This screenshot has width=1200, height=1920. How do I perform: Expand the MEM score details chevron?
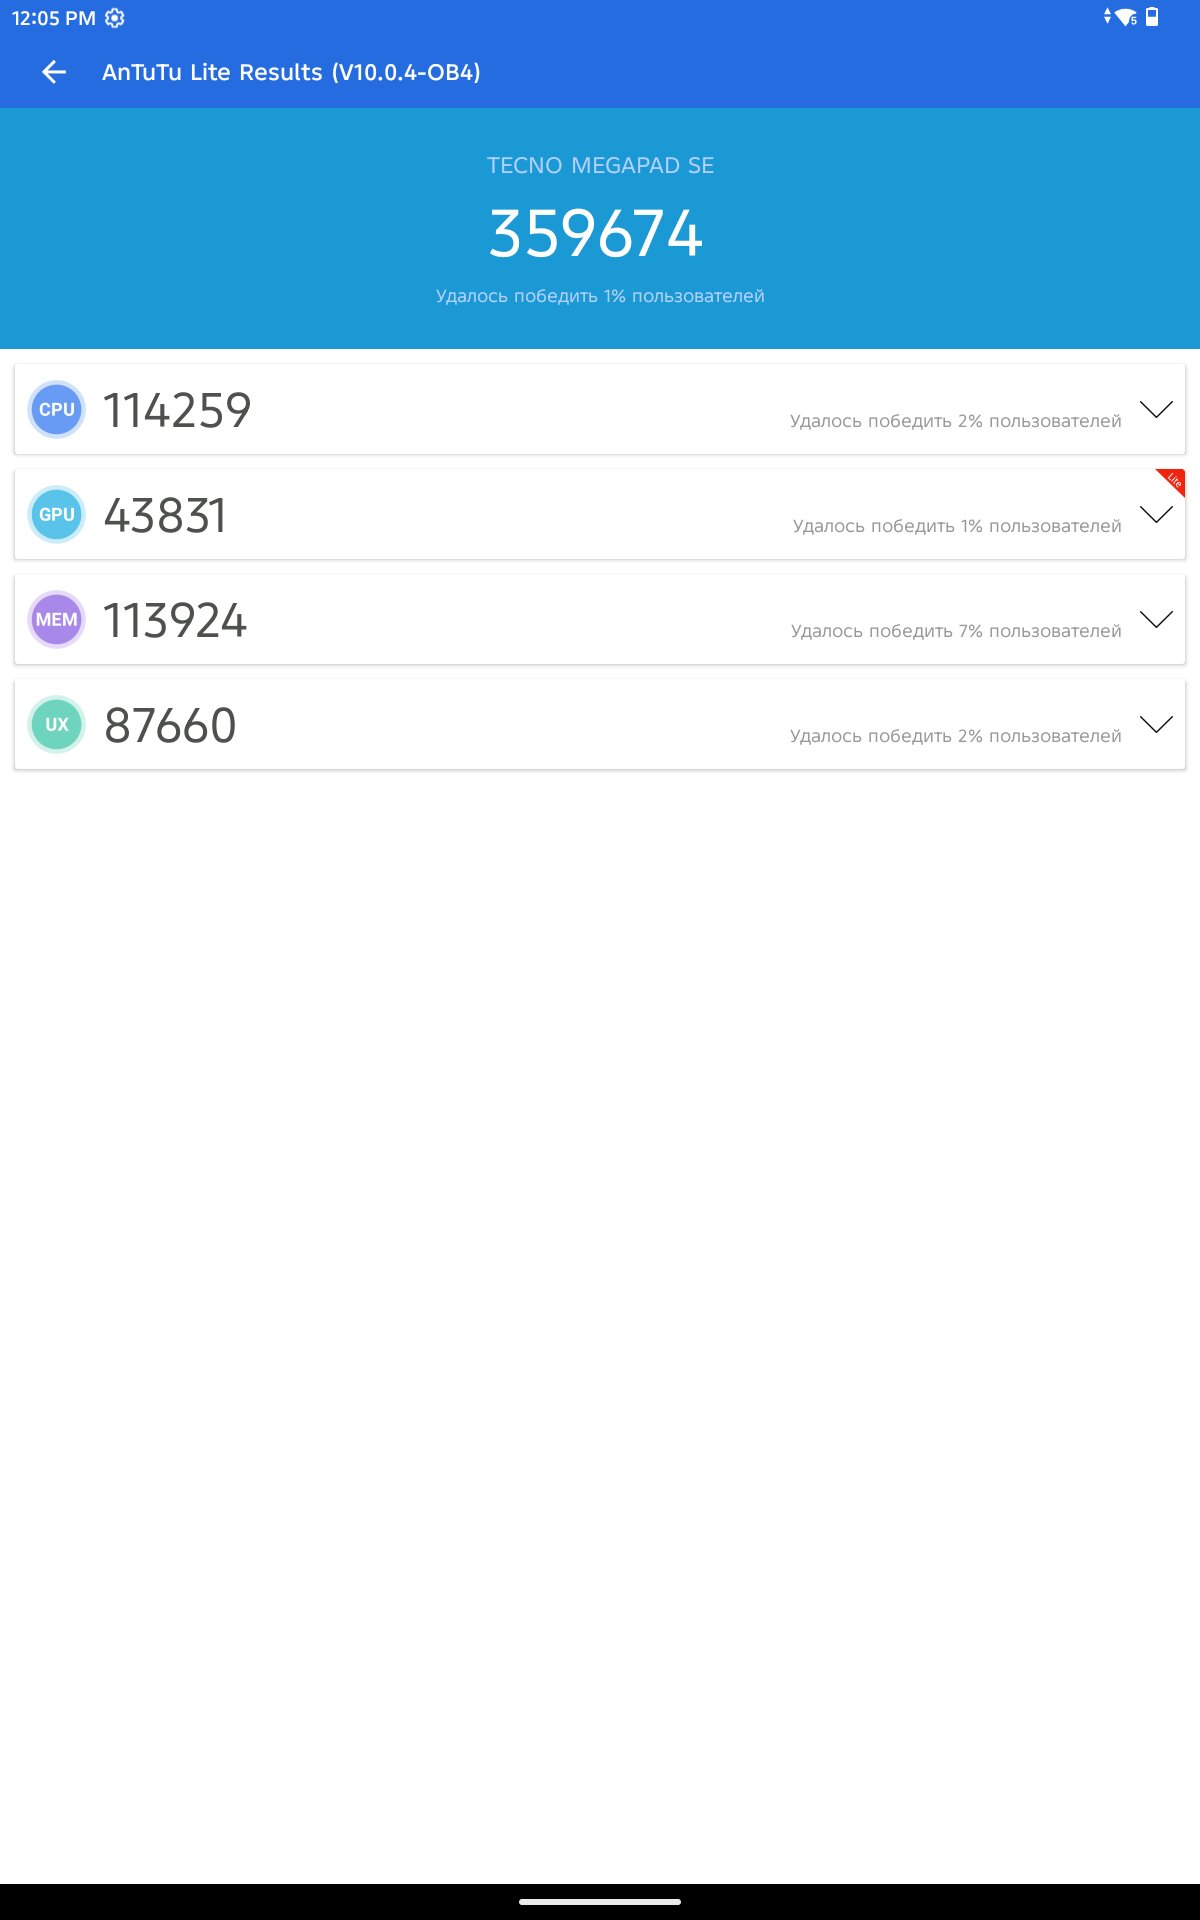(1156, 620)
